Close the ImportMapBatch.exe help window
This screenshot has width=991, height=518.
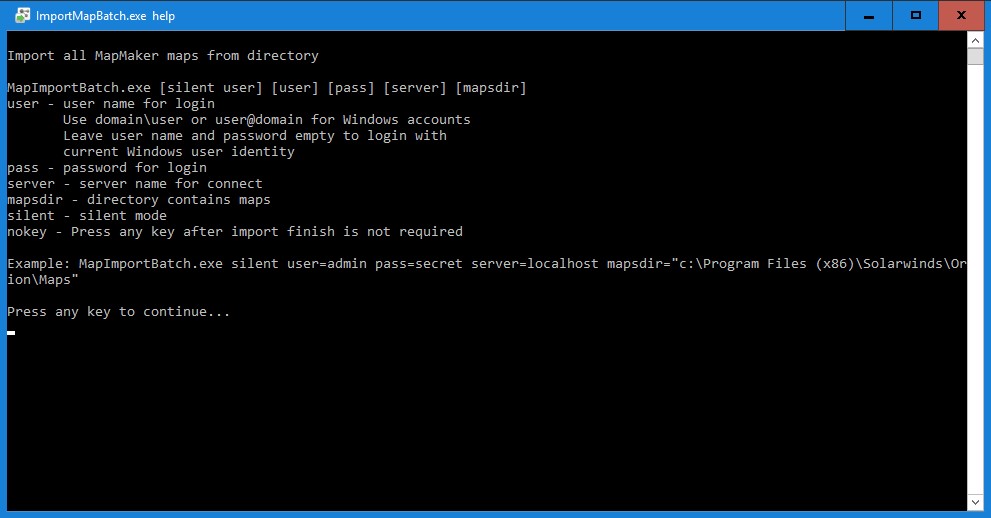961,15
